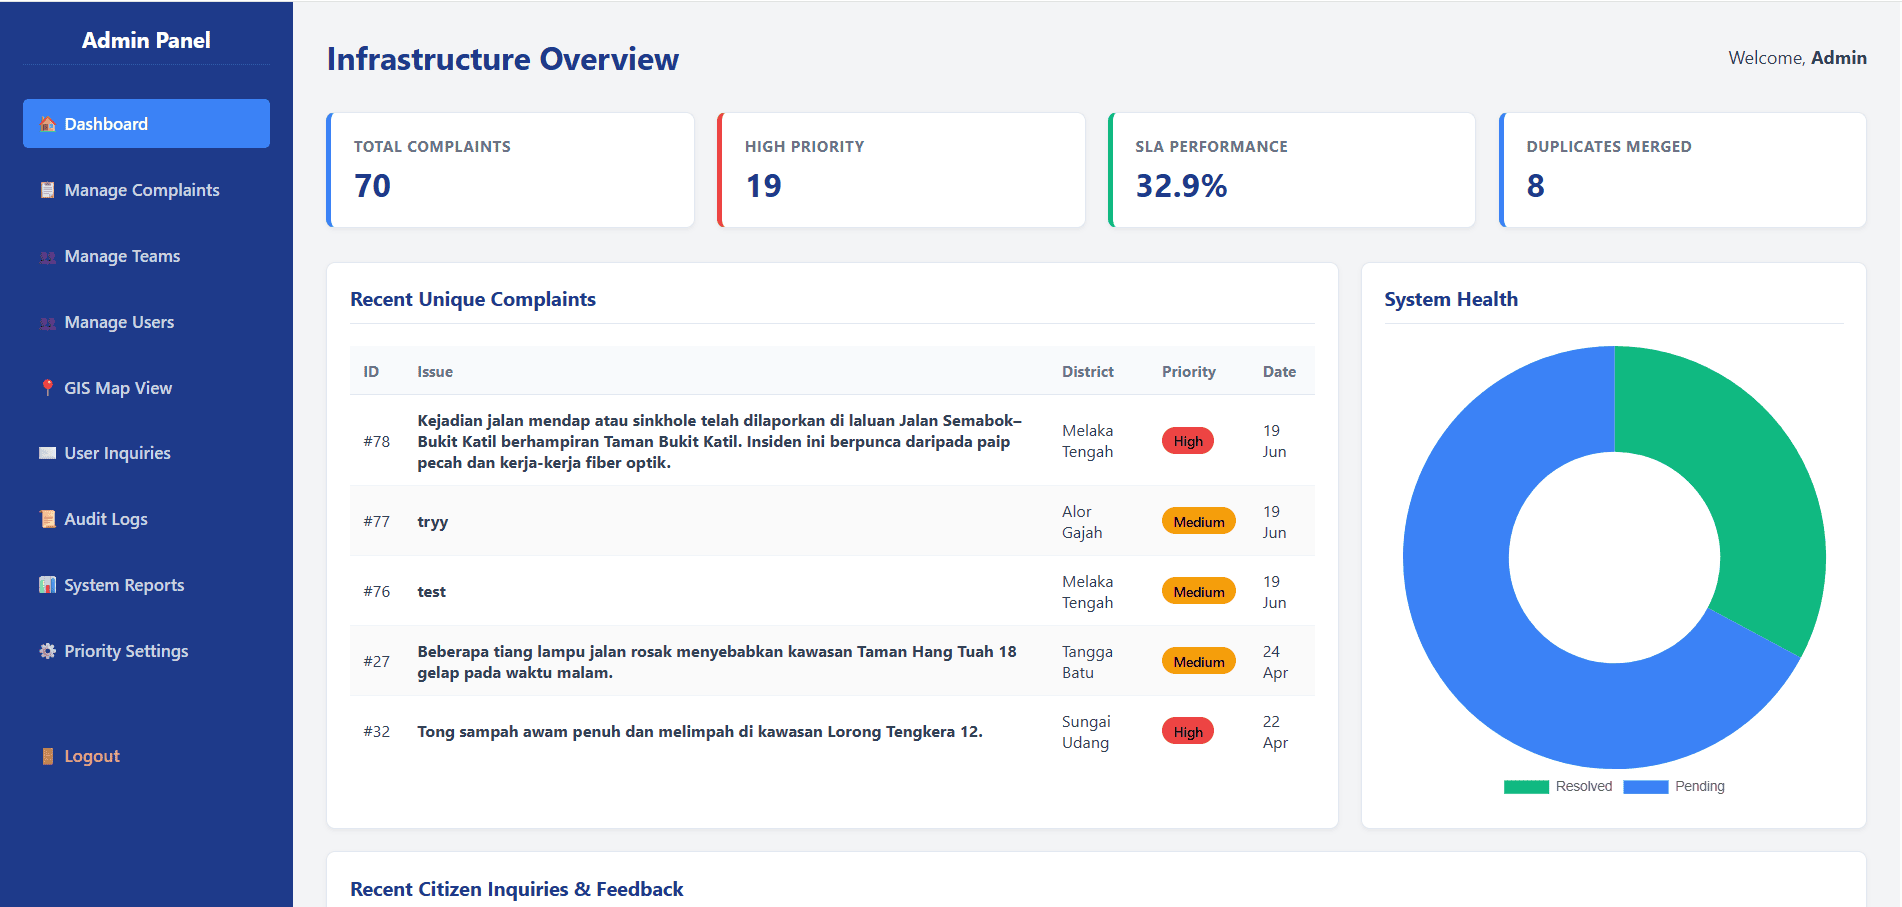Click the Priority column header
This screenshot has height=907, width=1902.
point(1188,371)
